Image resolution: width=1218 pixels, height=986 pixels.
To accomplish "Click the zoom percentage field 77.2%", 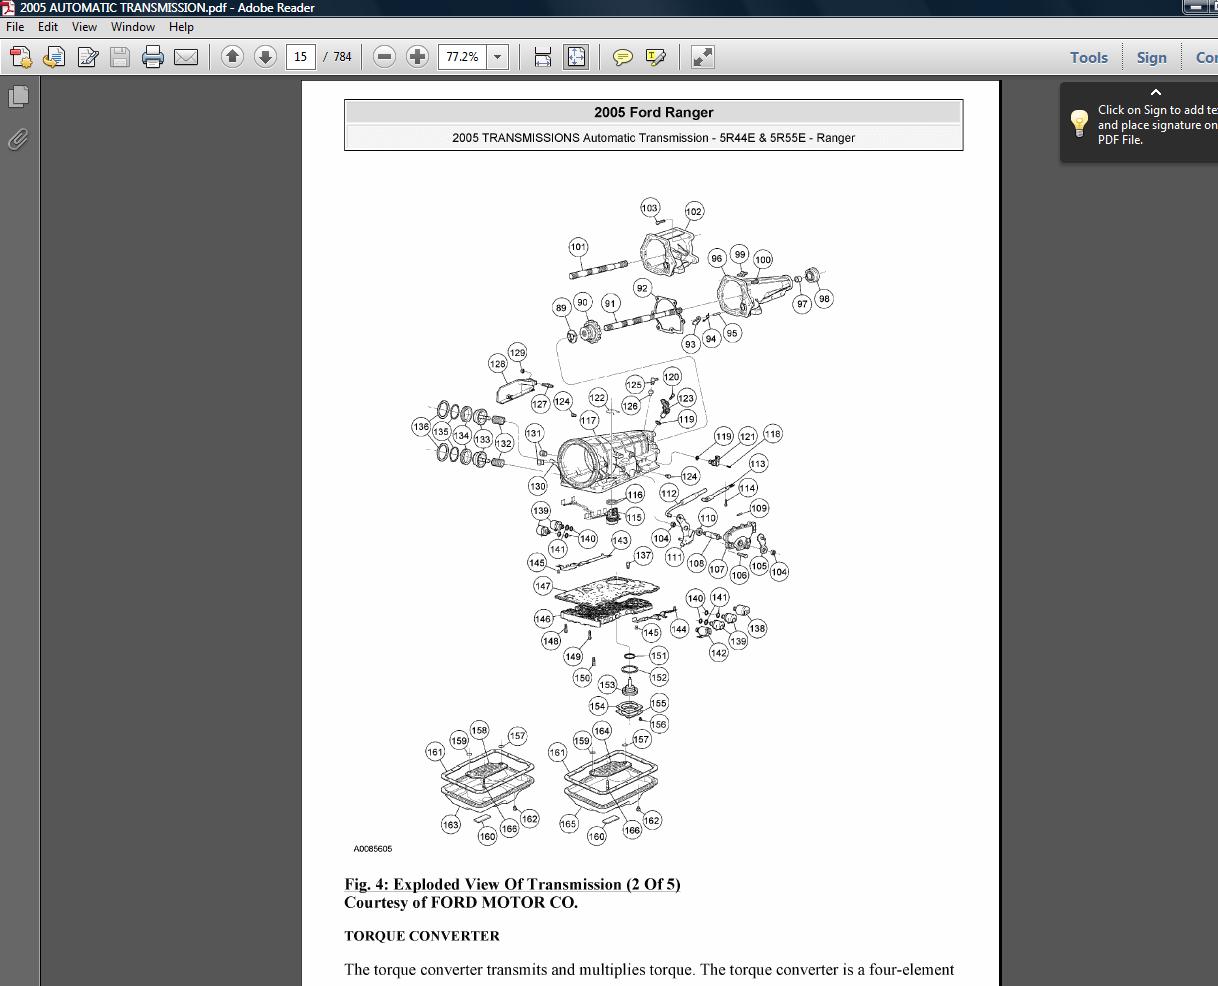I will [462, 57].
